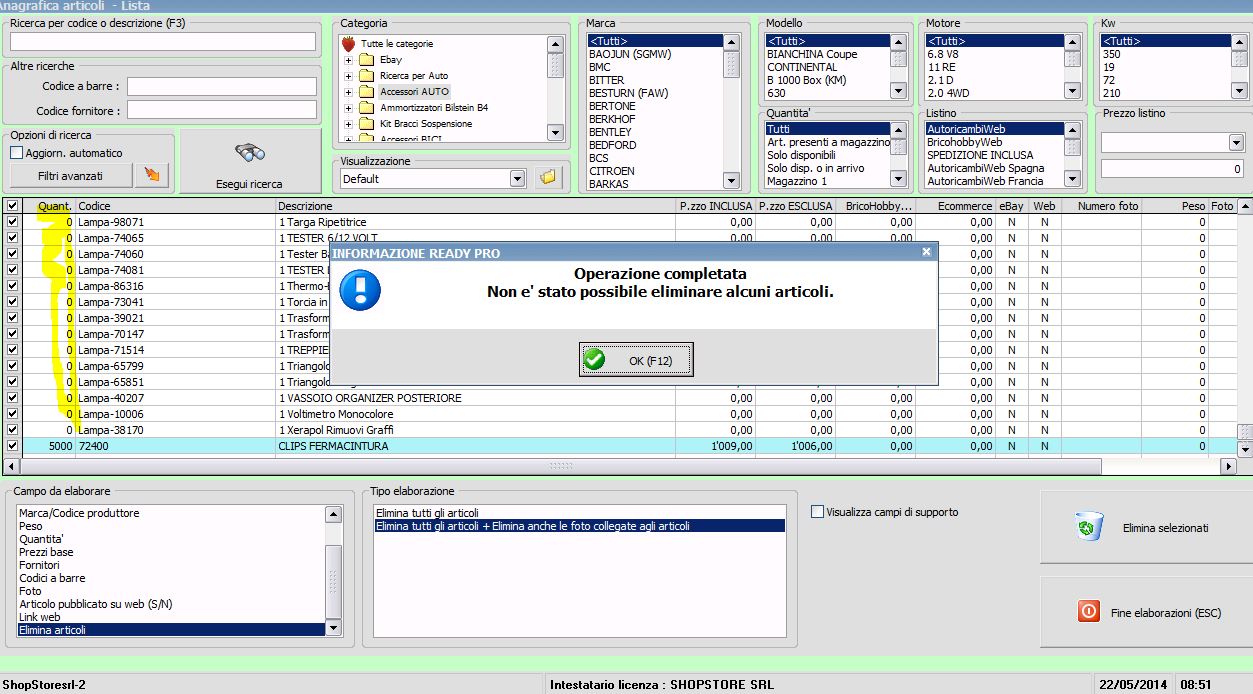Sort the grid by the Codice column header
1253x694 pixels.
[x=176, y=206]
